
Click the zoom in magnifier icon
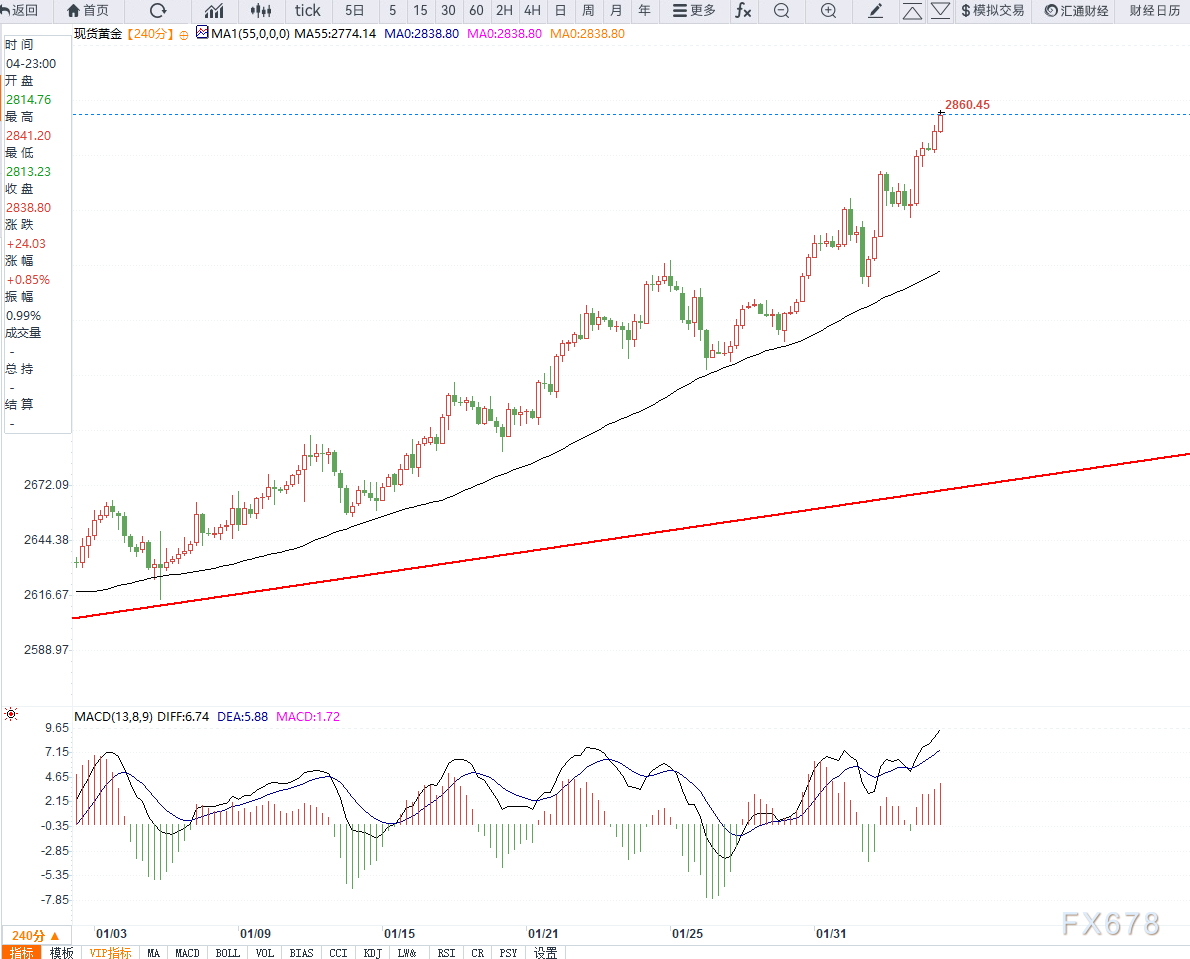828,10
